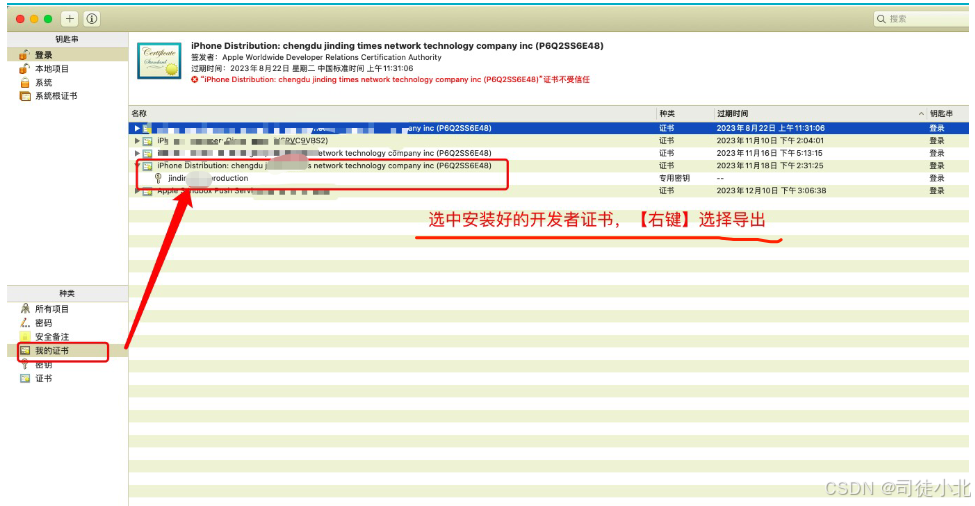Expand the selected certificate expiring 2023年8月22日
The width and height of the screenshot is (975, 506).
137,128
